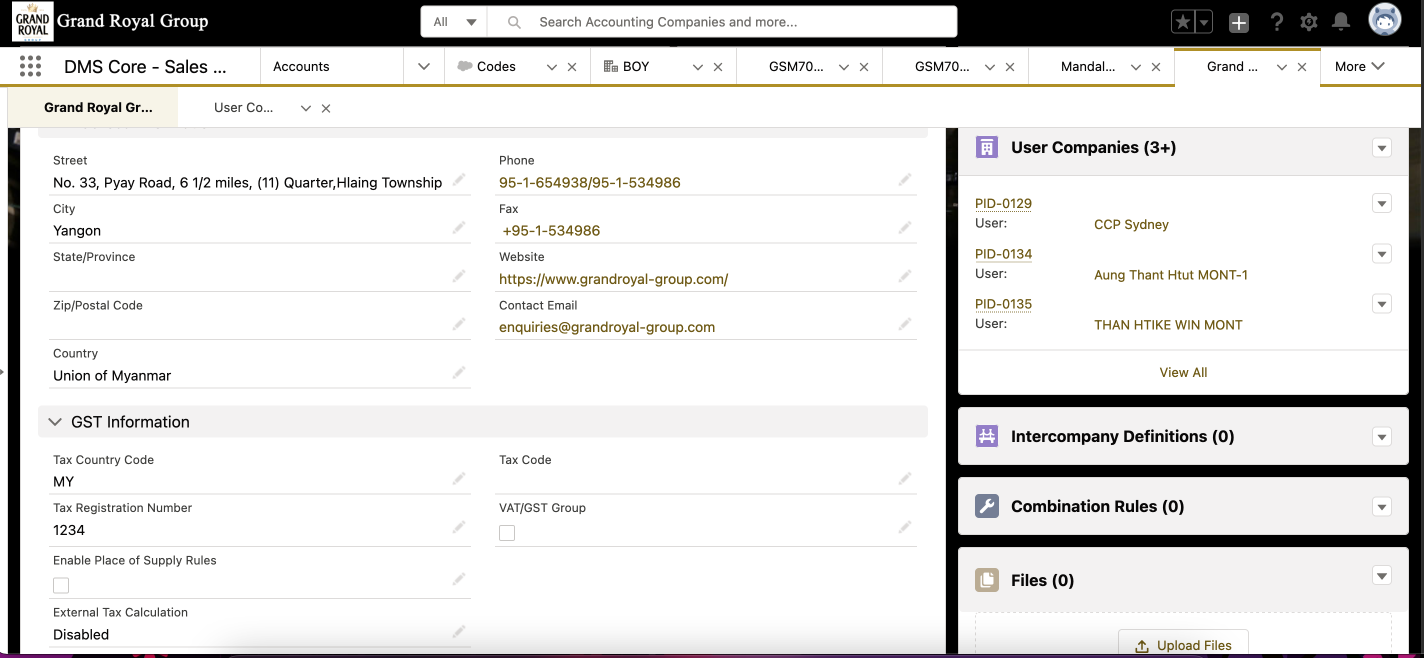
Task: Click the Upload Files button
Action: pos(1183,645)
